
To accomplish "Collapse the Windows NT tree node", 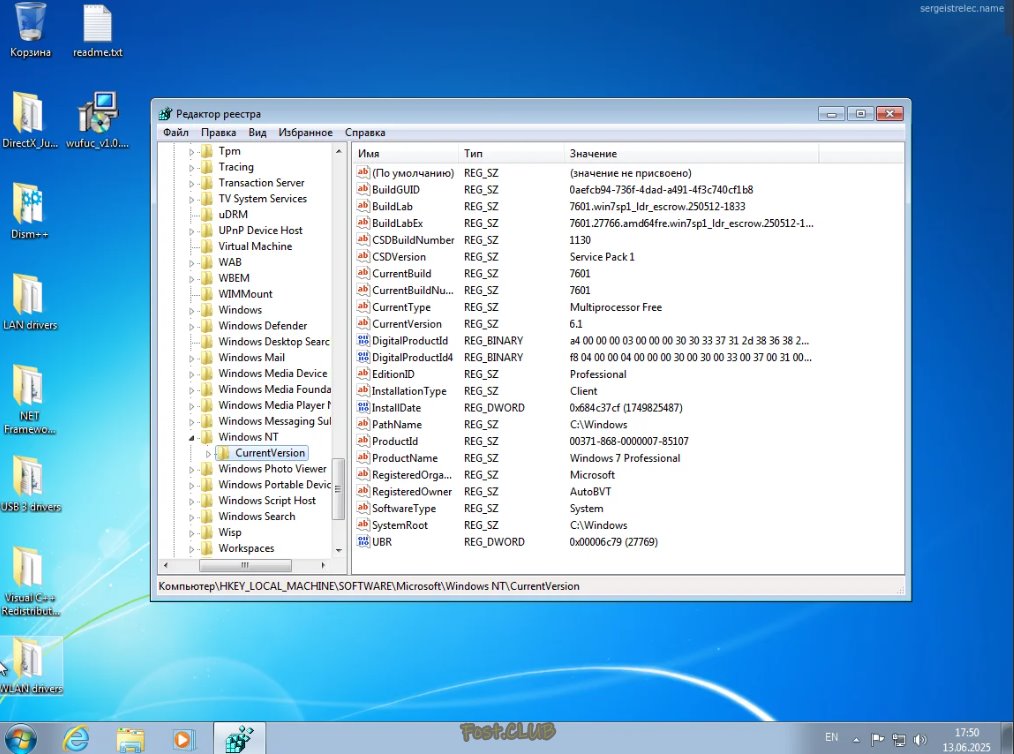I will [191, 438].
